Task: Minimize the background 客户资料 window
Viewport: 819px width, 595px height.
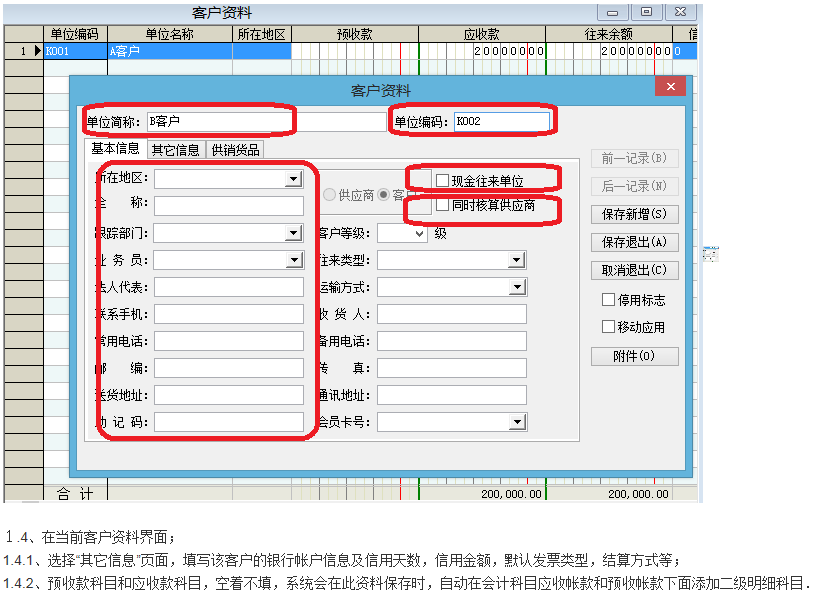Action: pos(613,12)
